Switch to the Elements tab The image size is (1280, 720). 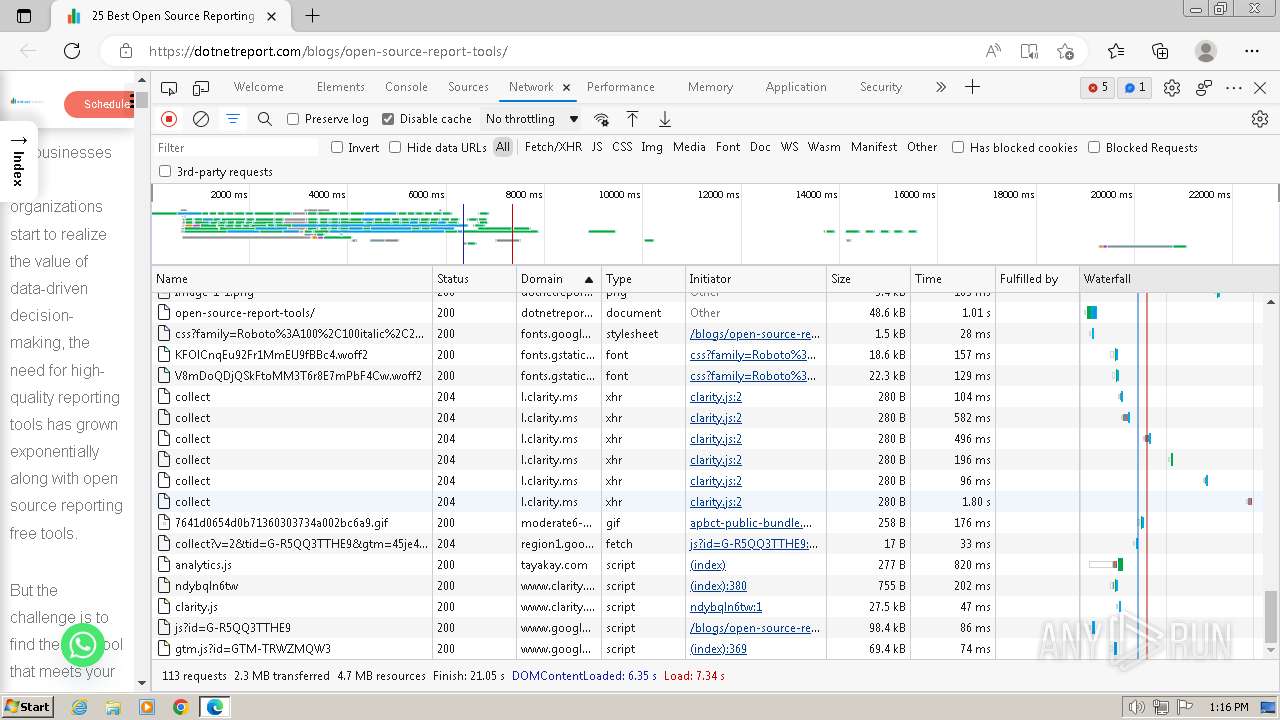tap(340, 87)
